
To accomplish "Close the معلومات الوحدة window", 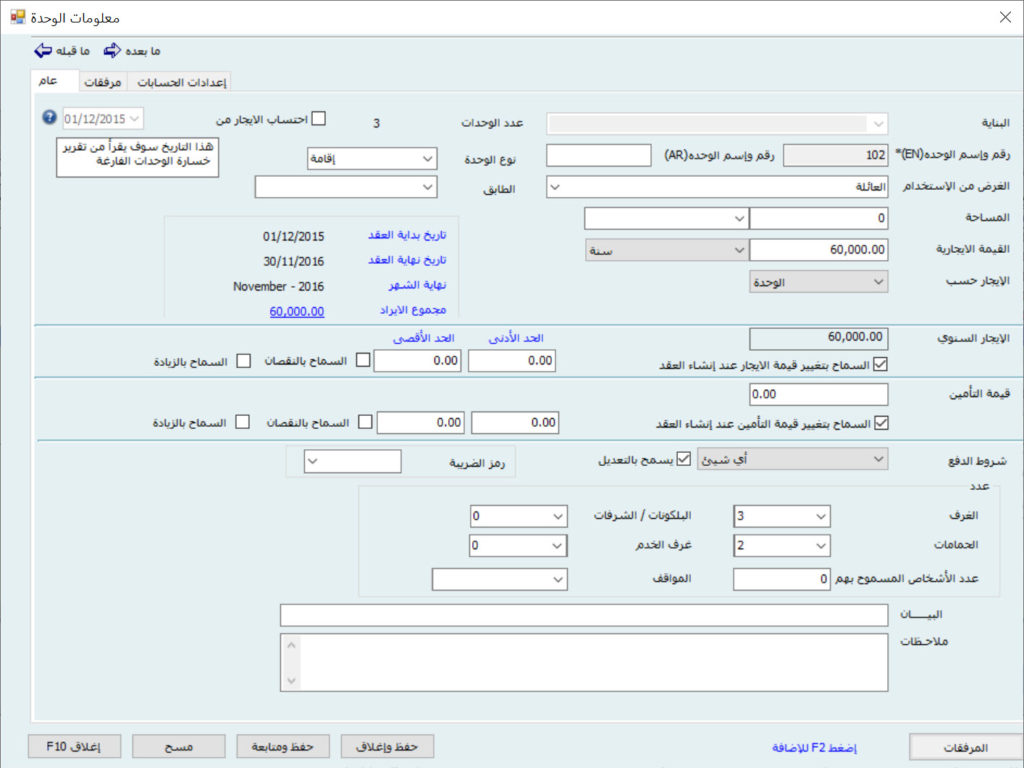I will 1005,16.
